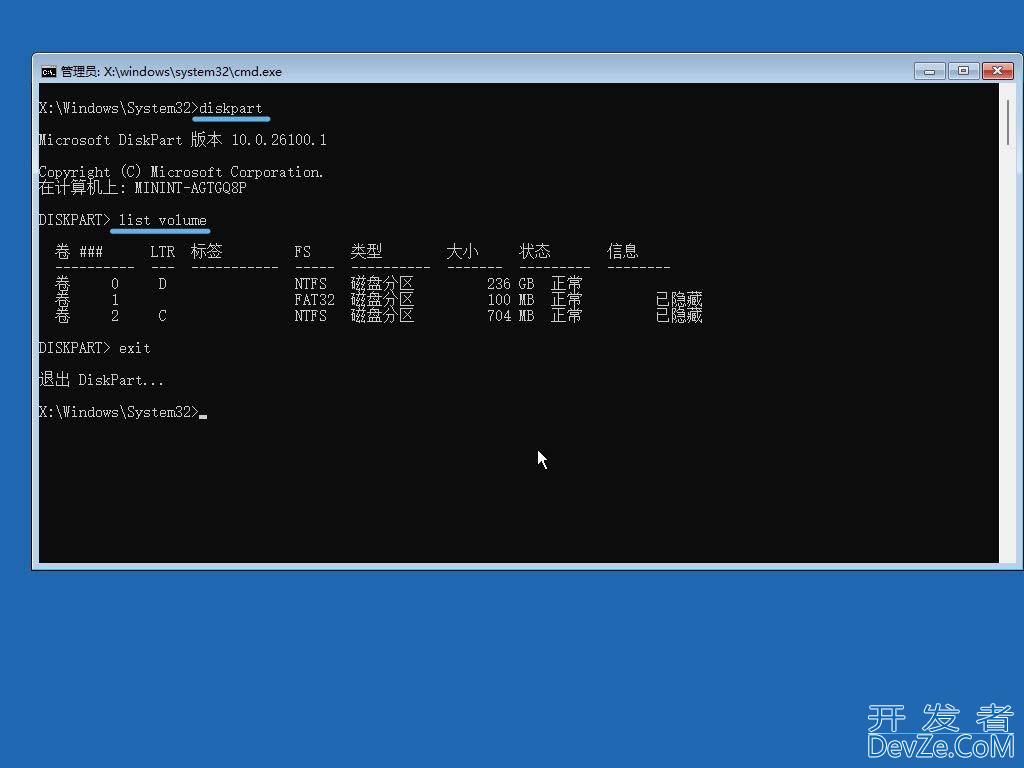Click the '类型' column header
The height and width of the screenshot is (768, 1024).
pyautogui.click(x=366, y=251)
